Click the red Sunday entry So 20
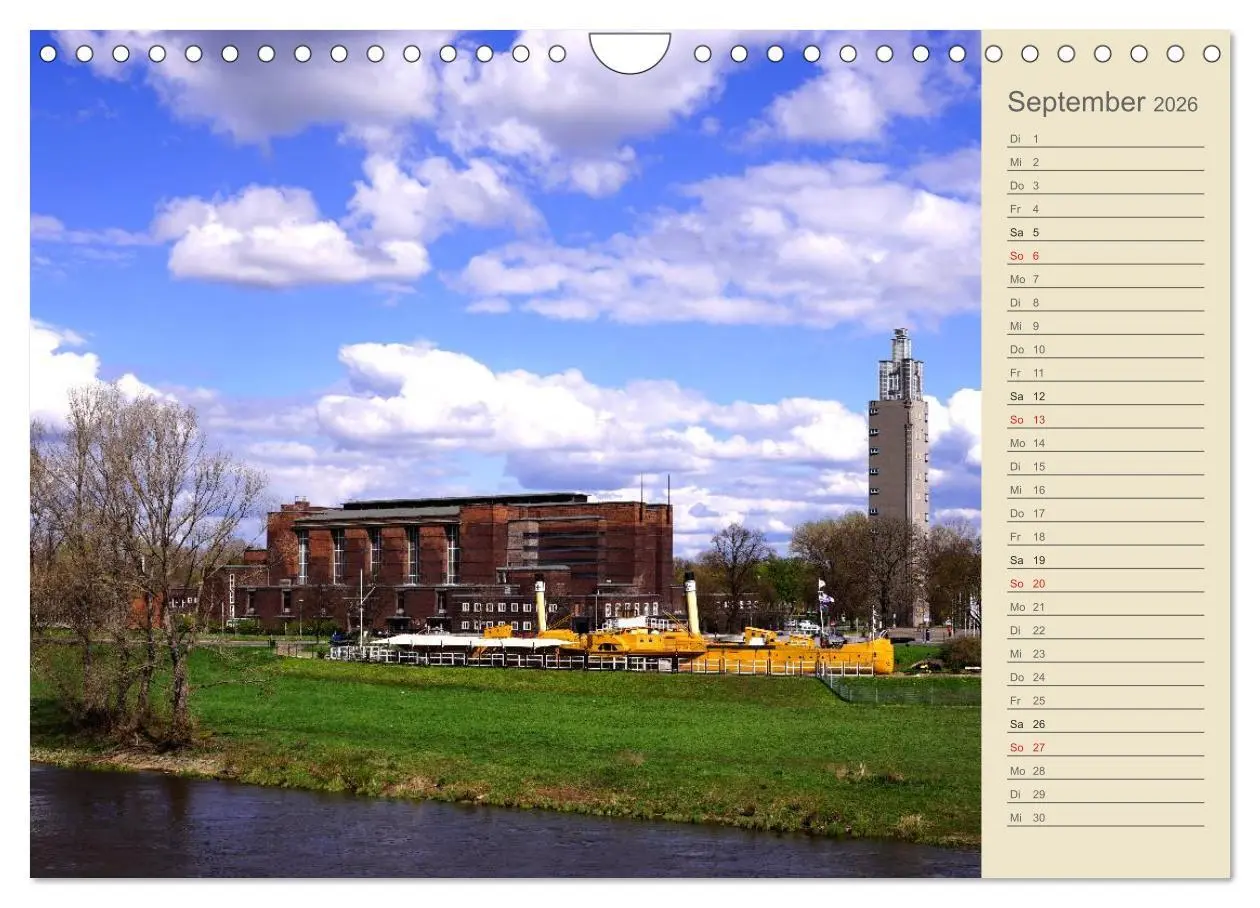Screen dimensions: 1260x908 click(x=1025, y=583)
